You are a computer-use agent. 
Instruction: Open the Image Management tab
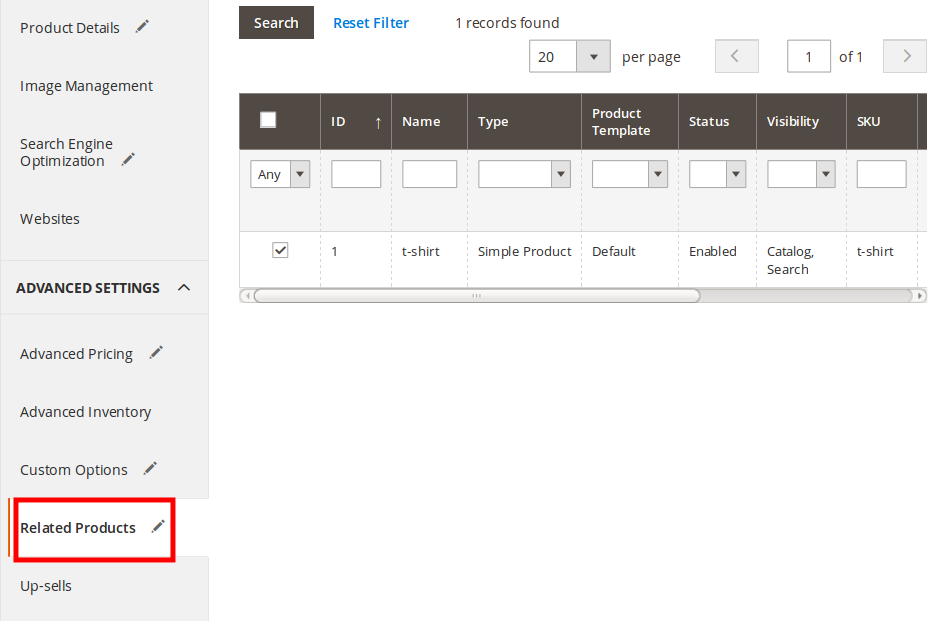click(x=86, y=86)
